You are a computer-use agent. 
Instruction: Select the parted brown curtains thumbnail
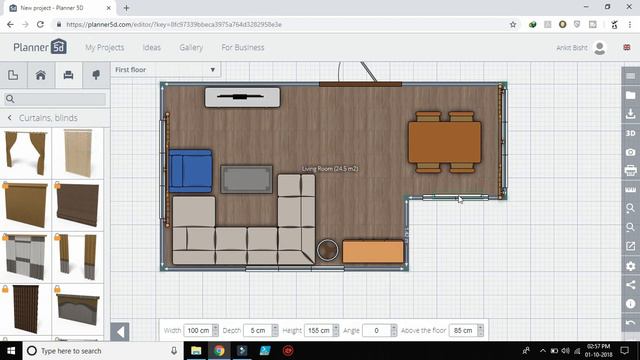coord(26,153)
